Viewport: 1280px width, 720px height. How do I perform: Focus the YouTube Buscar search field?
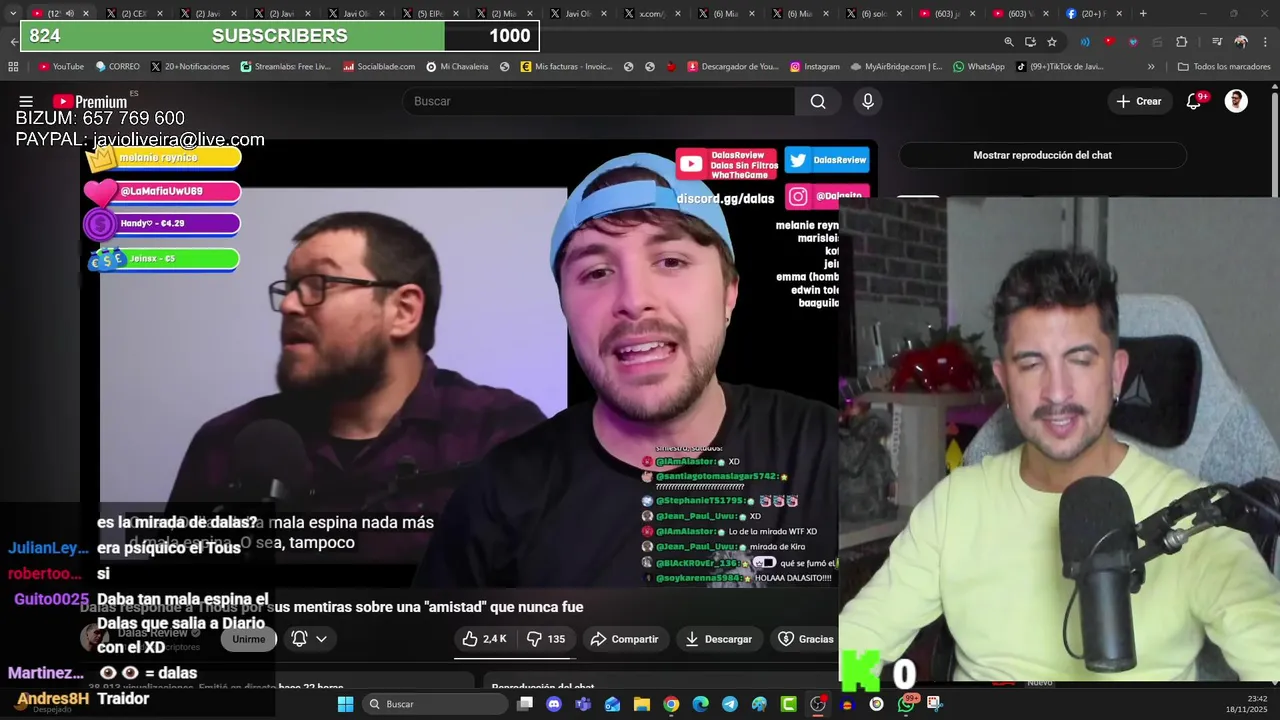point(598,101)
